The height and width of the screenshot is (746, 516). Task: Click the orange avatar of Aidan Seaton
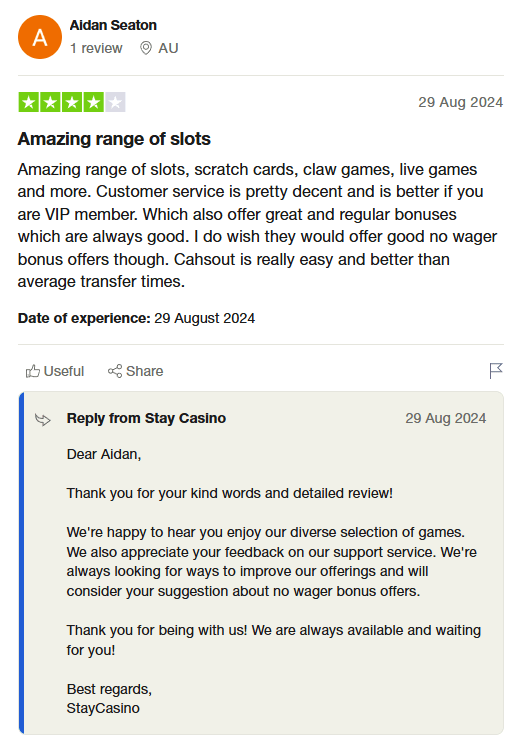click(x=39, y=37)
